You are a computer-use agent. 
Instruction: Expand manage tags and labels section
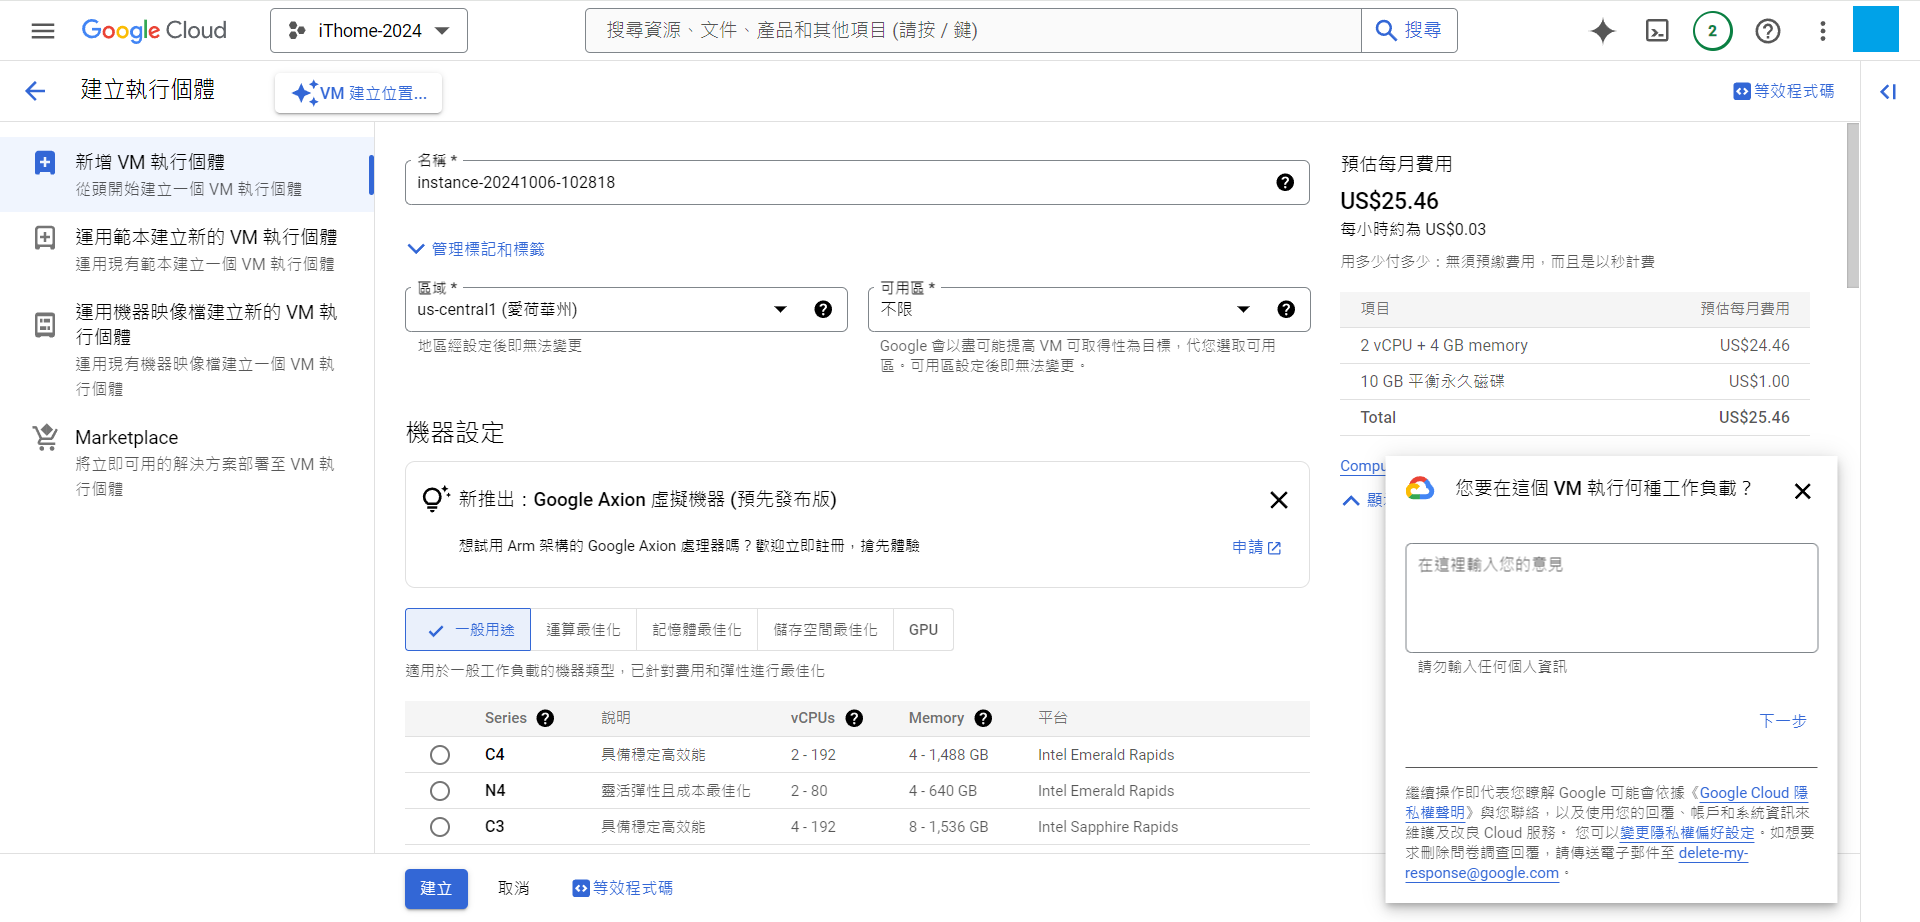476,249
